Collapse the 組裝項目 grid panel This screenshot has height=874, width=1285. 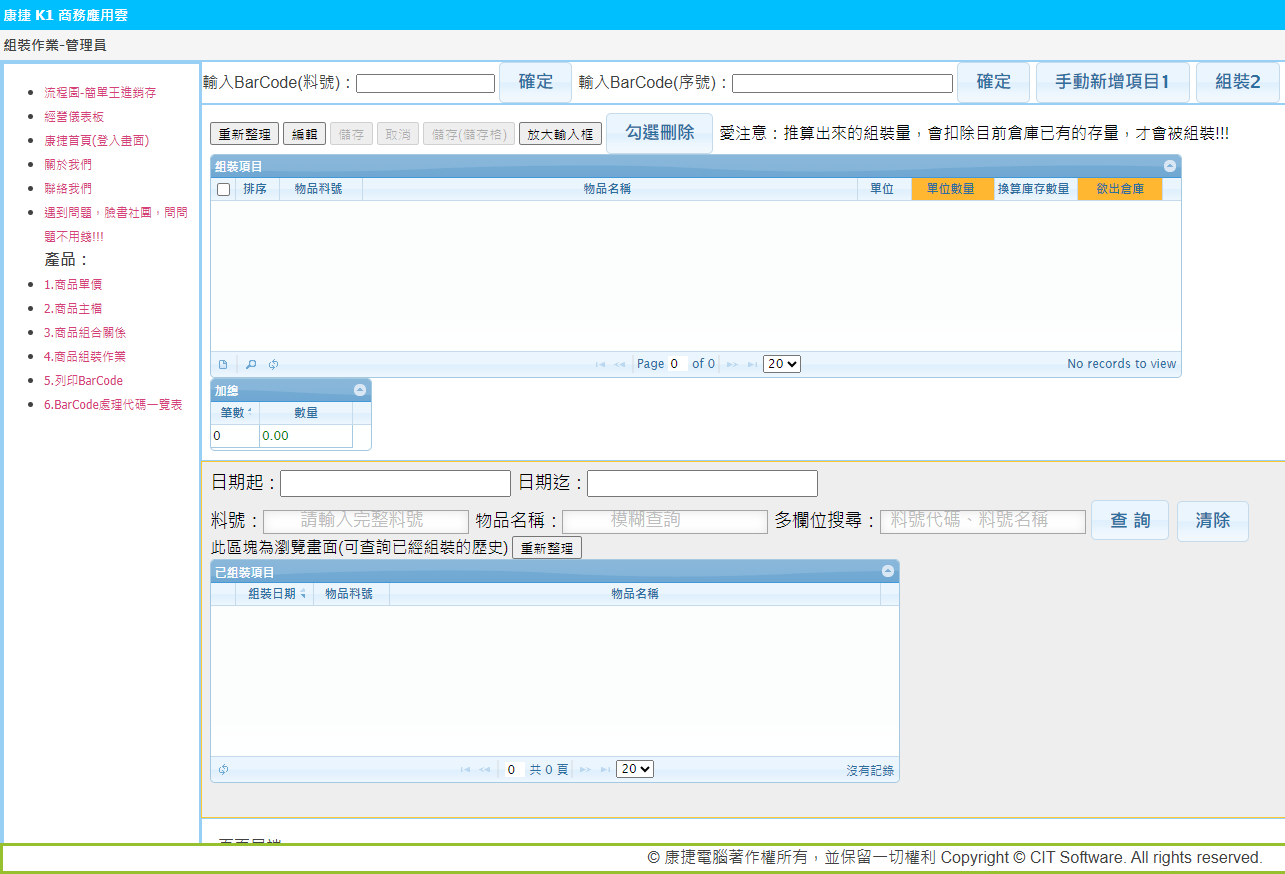tap(1169, 166)
